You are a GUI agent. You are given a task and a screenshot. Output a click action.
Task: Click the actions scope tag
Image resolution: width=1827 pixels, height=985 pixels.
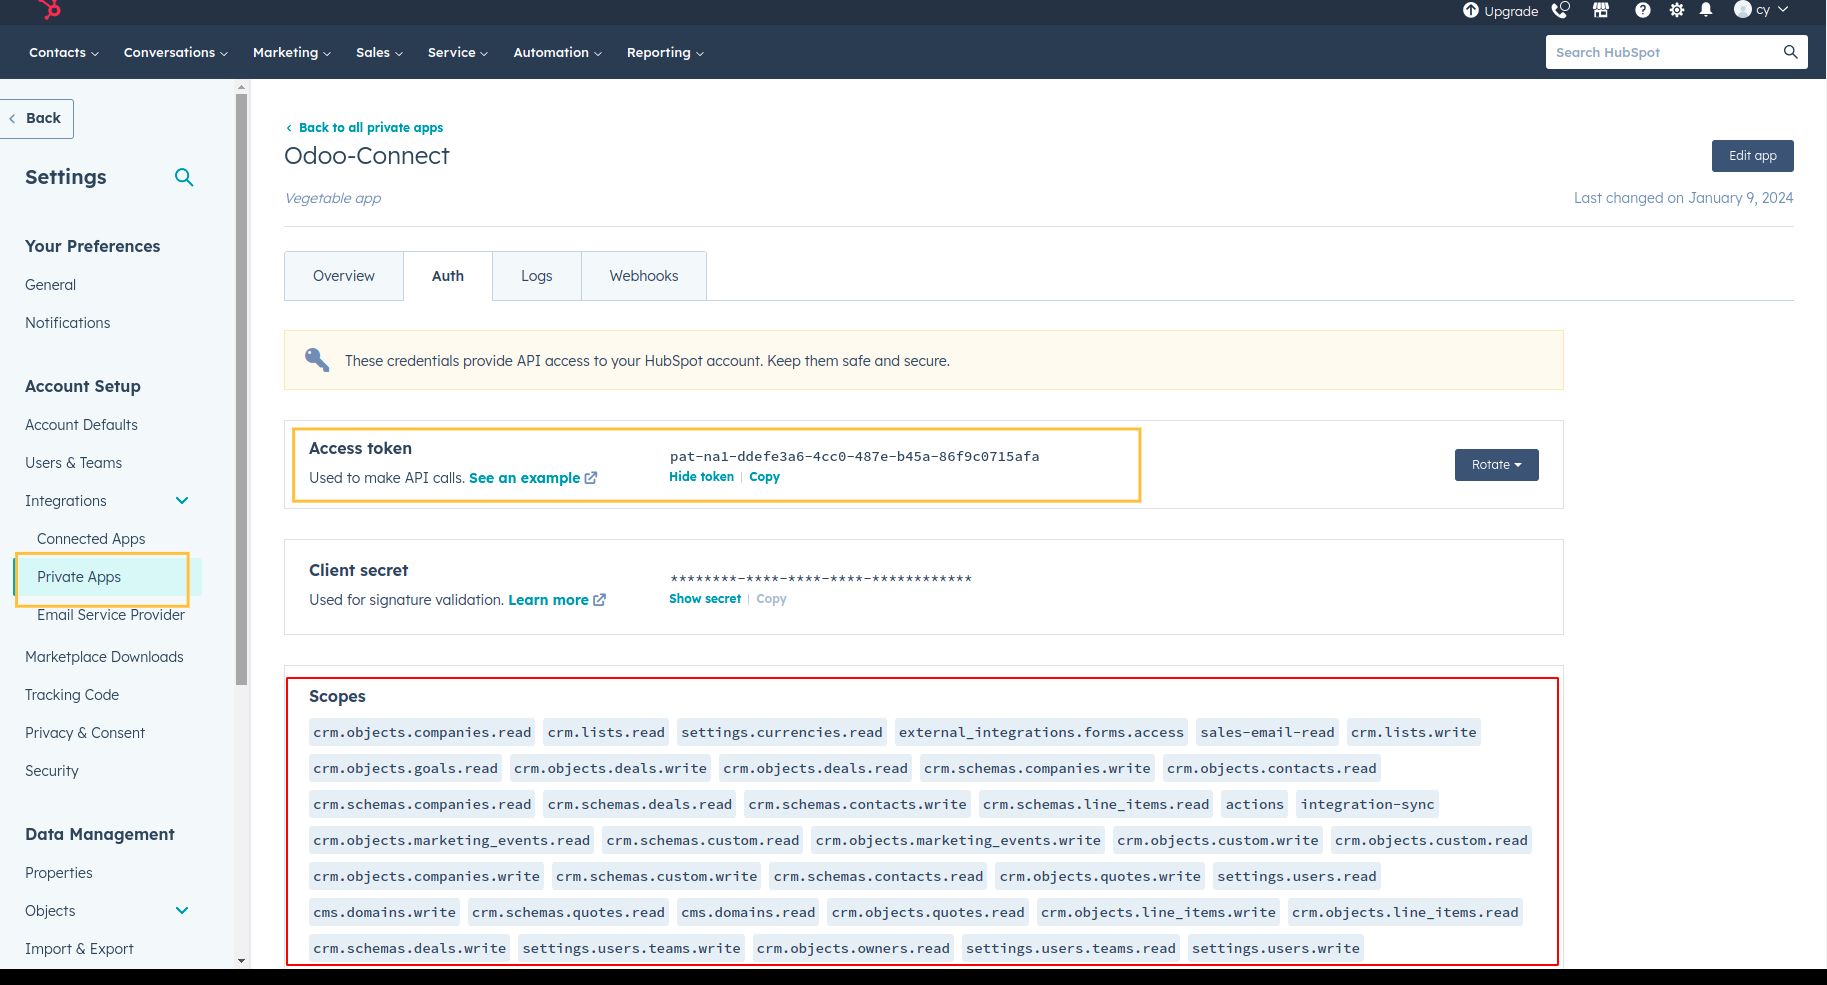pyautogui.click(x=1254, y=804)
